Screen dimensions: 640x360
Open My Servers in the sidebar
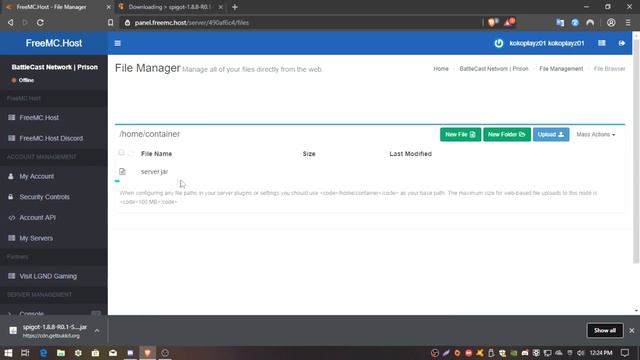click(x=54, y=238)
